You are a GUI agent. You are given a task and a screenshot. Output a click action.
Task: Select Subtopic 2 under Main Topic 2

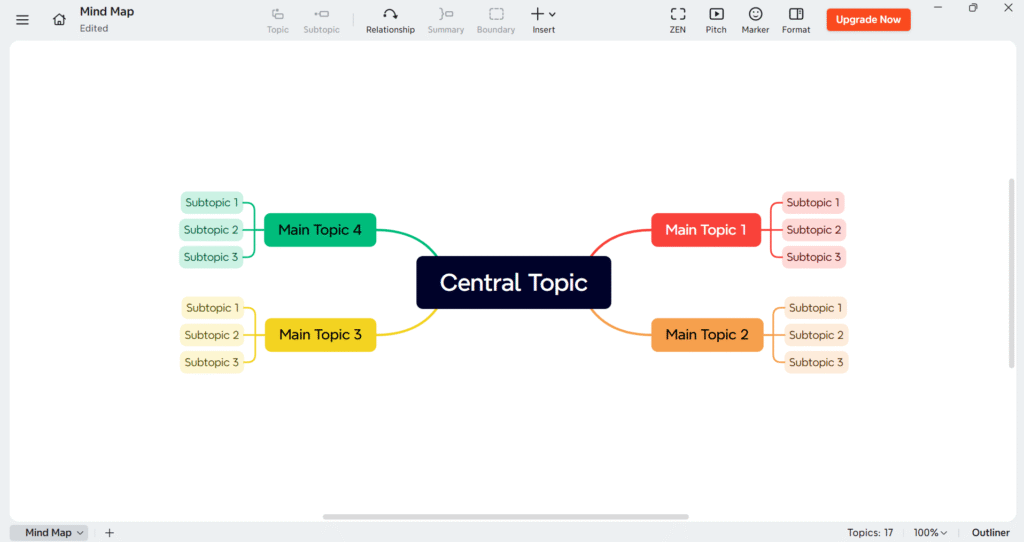(x=816, y=335)
